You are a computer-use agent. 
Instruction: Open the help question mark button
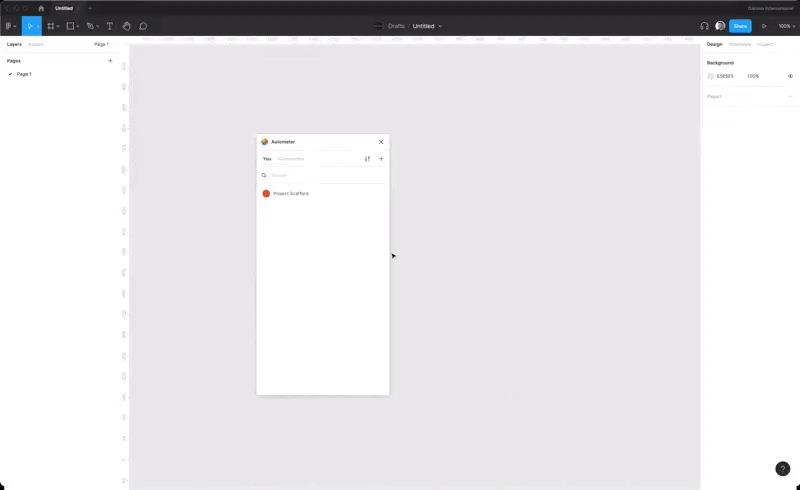pos(783,469)
